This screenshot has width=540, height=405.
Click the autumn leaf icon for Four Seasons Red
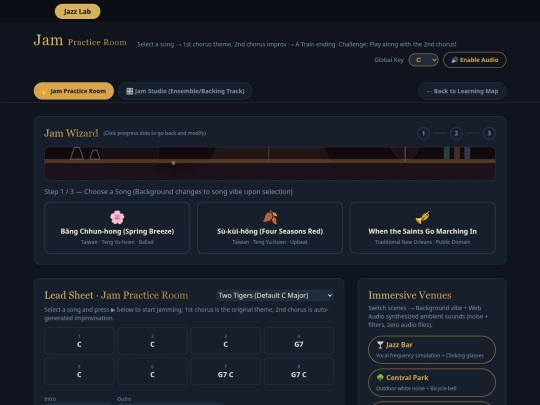coord(270,217)
